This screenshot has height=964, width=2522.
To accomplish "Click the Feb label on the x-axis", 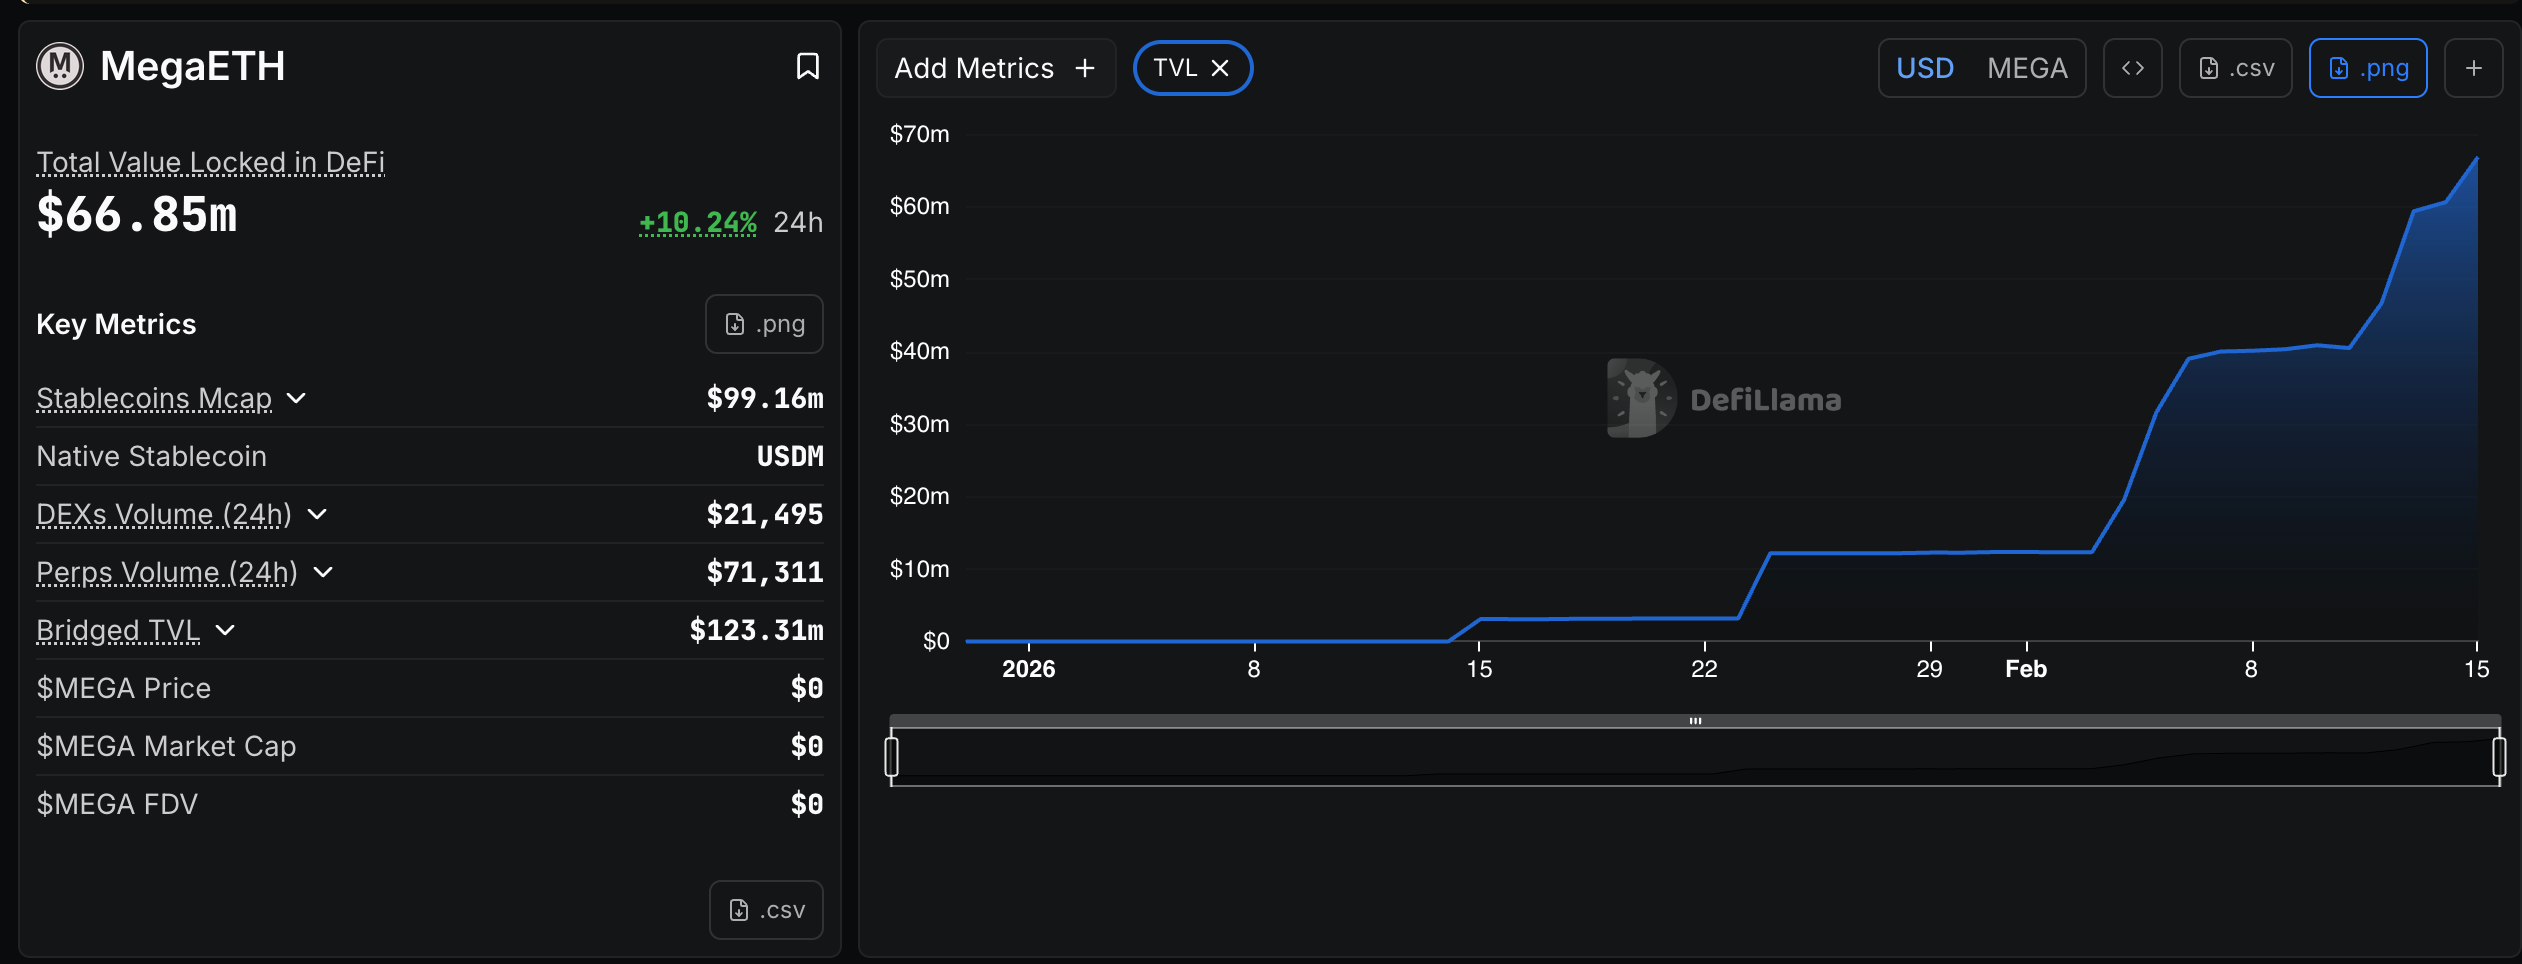I will click(2026, 669).
